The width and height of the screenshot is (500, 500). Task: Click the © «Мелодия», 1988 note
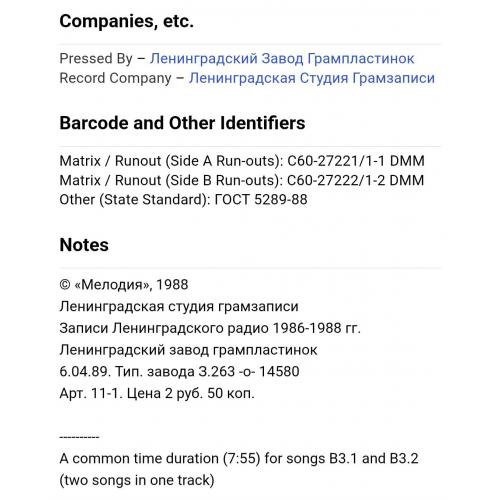pyautogui.click(x=124, y=285)
